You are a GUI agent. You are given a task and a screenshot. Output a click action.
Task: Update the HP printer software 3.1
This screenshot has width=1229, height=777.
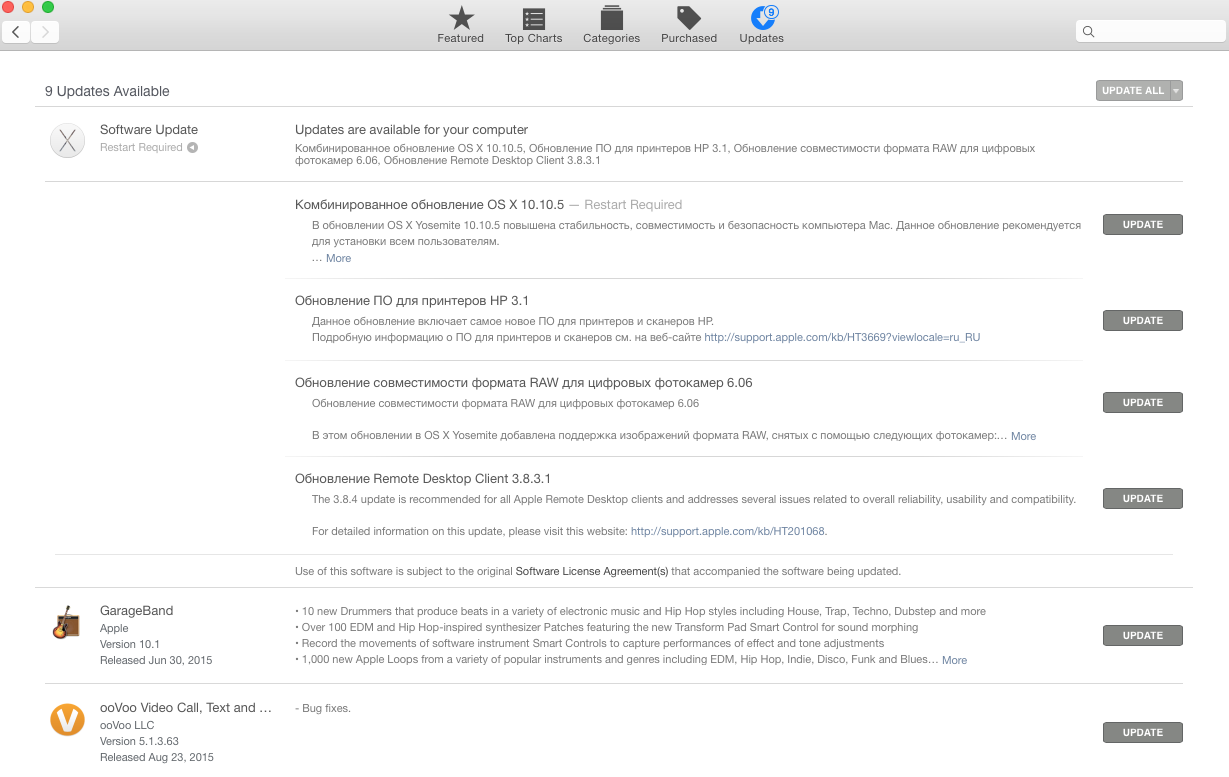(x=1142, y=321)
